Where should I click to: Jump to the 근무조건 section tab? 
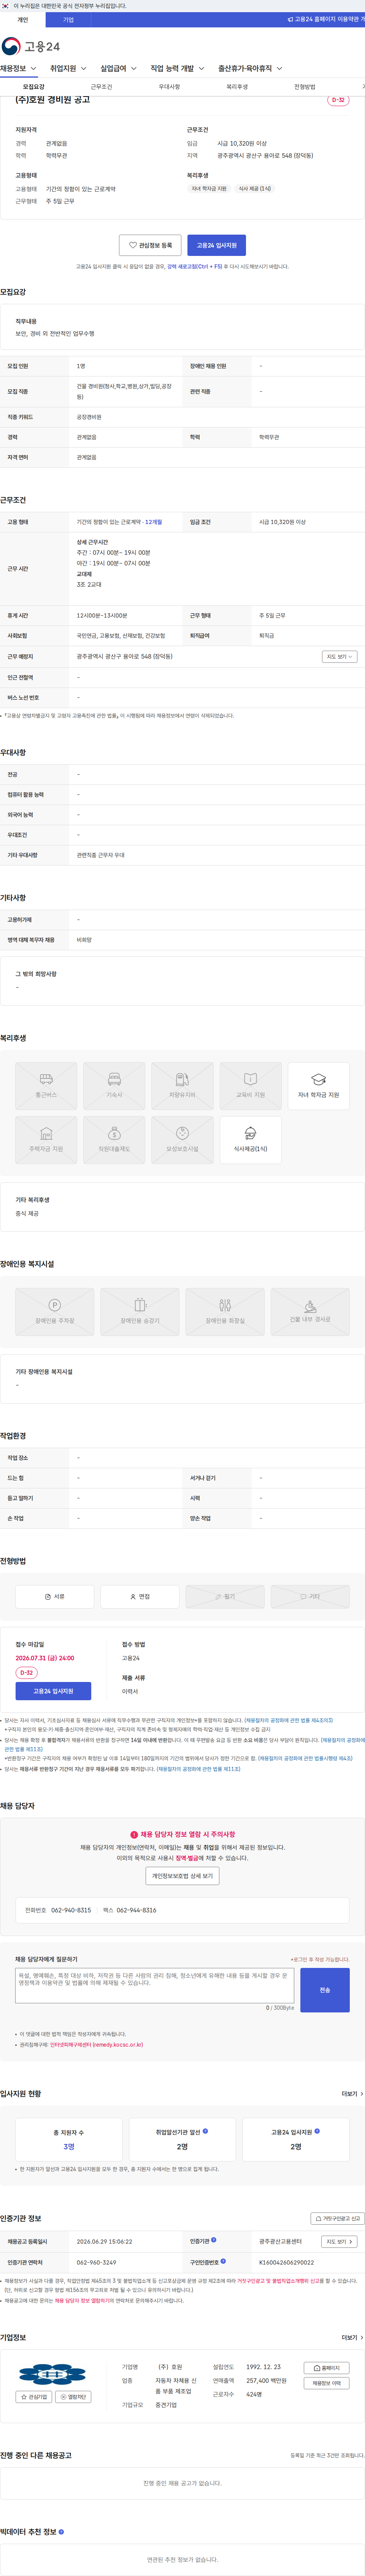pos(102,87)
